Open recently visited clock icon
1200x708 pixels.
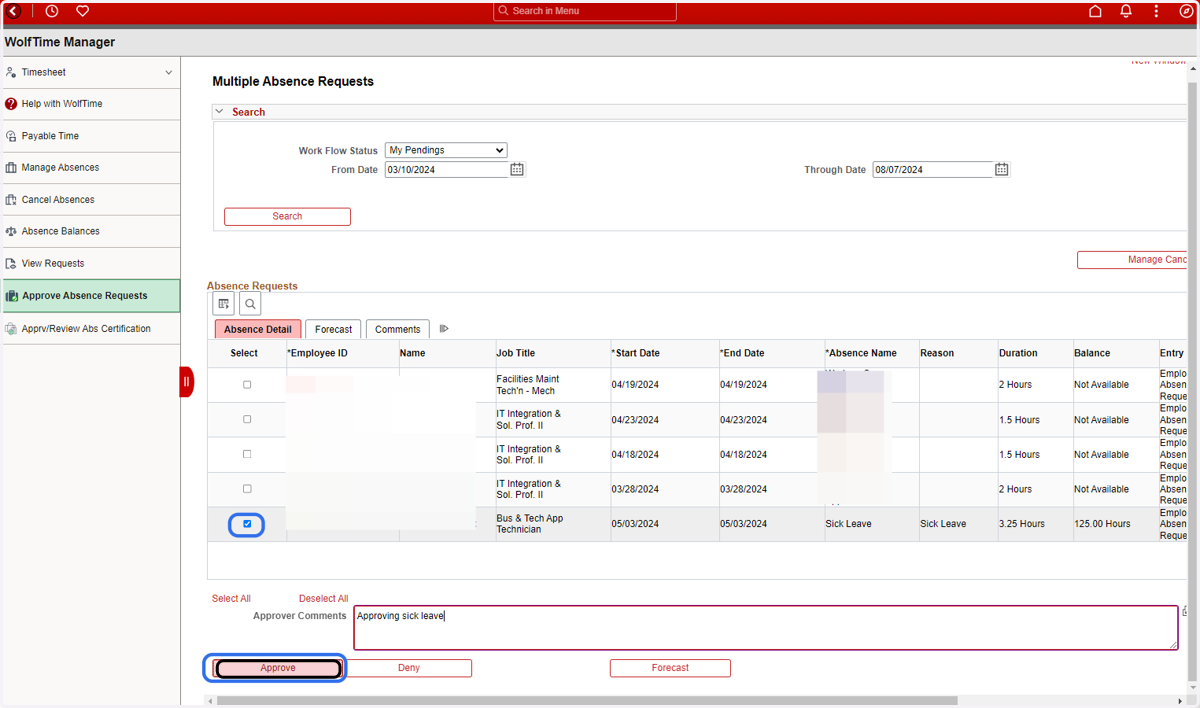point(52,11)
